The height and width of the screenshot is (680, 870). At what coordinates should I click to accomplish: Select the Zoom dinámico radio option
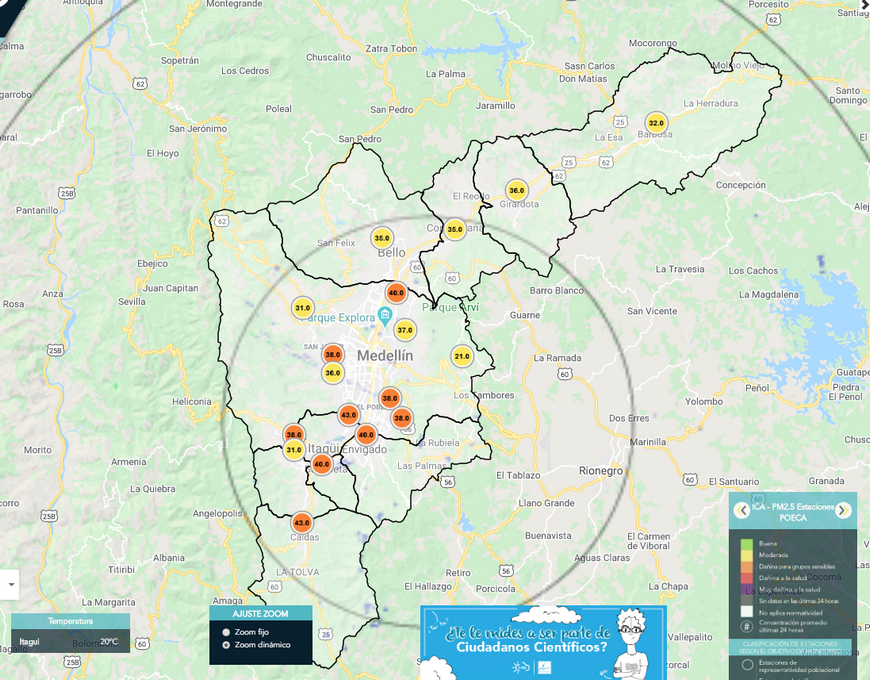point(226,645)
